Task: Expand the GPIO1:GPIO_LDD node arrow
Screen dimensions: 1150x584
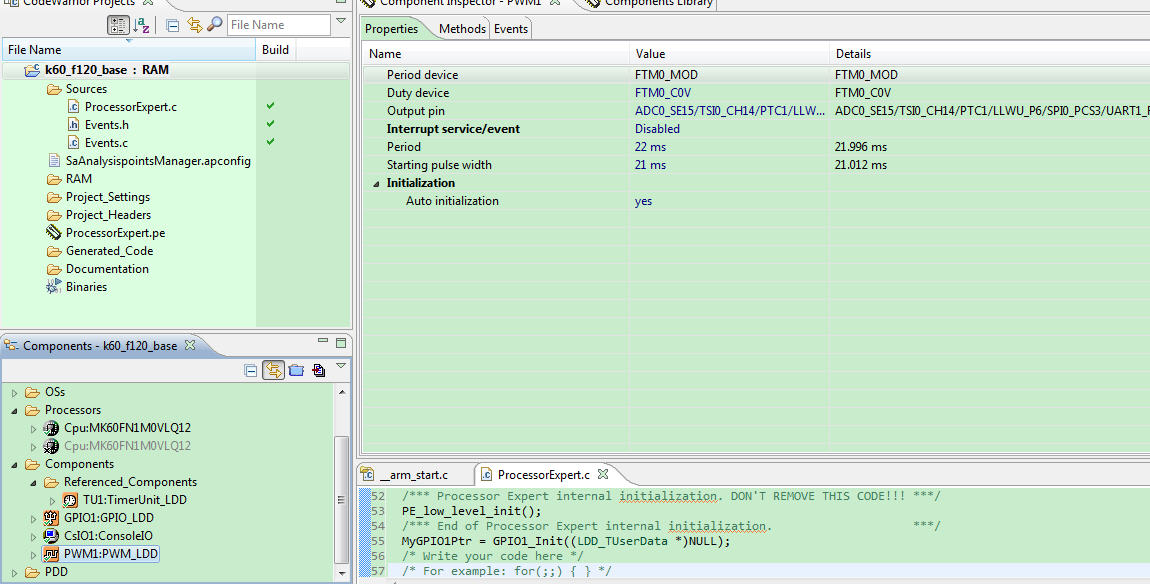Action: pyautogui.click(x=34, y=519)
